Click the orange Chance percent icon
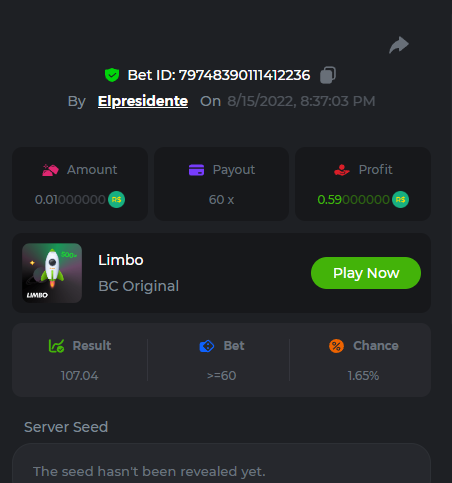Screen dimensions: 452x483 336,346
